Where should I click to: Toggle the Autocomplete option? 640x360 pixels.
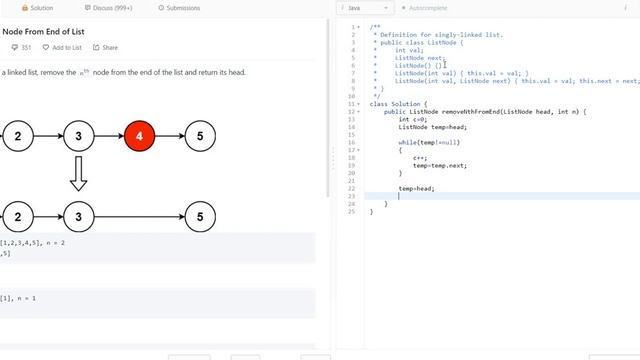click(424, 8)
